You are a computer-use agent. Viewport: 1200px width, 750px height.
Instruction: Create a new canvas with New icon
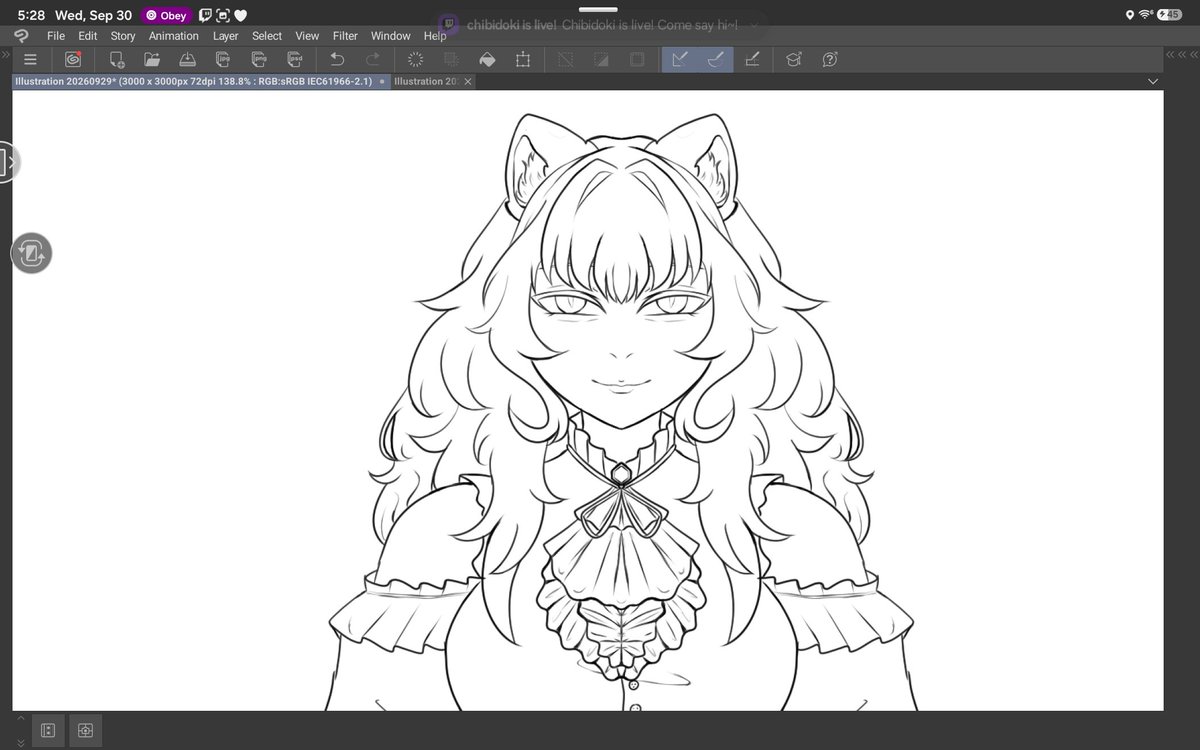click(116, 59)
